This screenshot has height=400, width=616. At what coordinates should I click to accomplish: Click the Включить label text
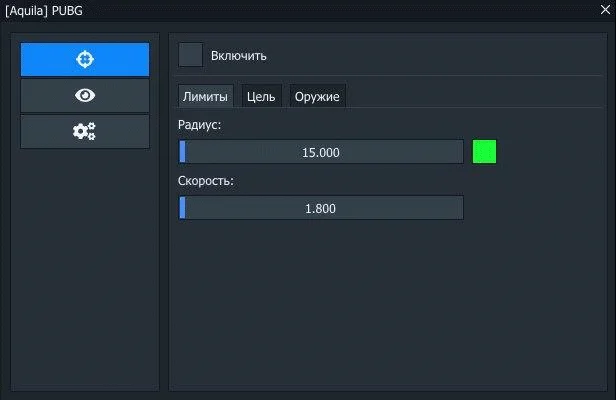coord(238,56)
